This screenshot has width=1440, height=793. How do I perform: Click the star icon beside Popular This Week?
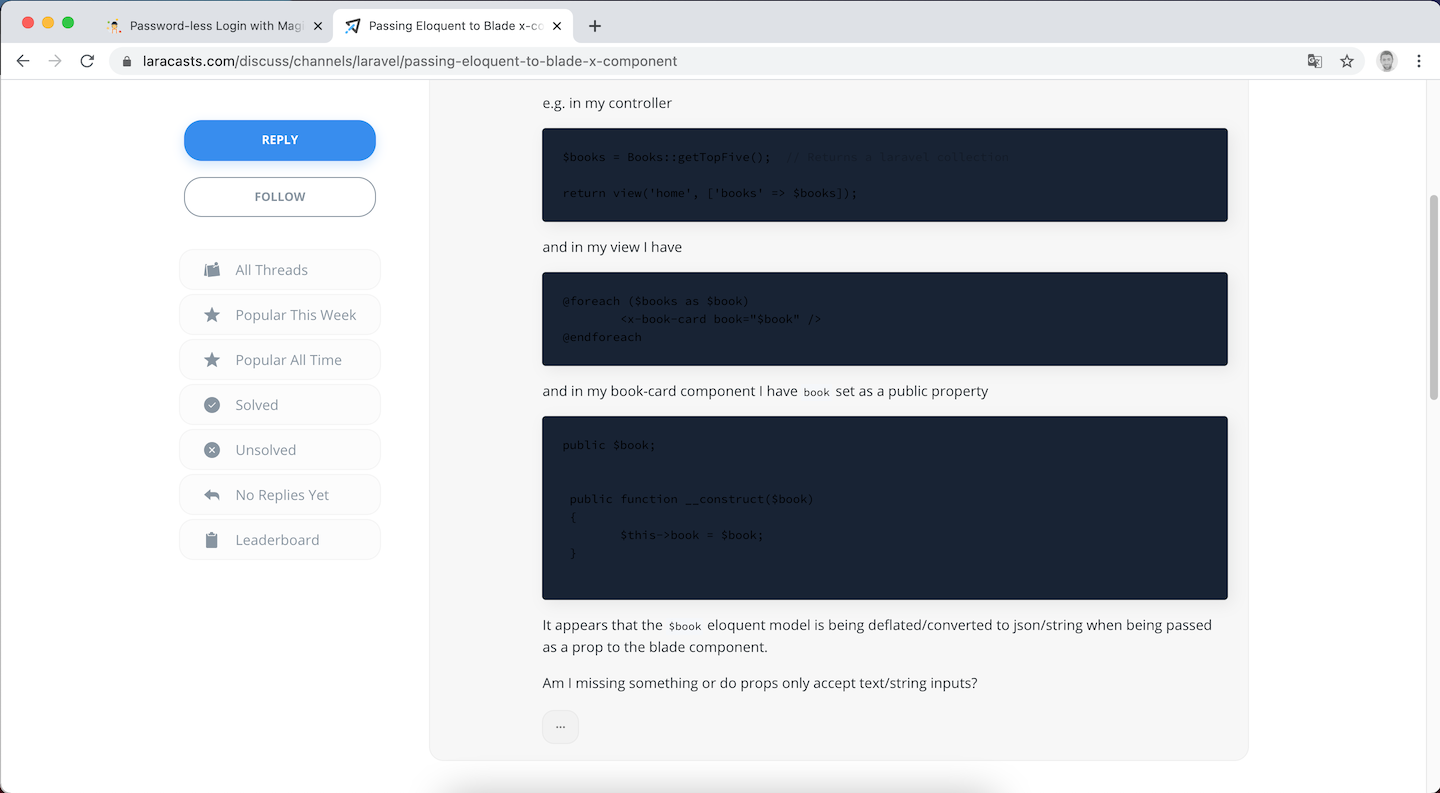(212, 315)
